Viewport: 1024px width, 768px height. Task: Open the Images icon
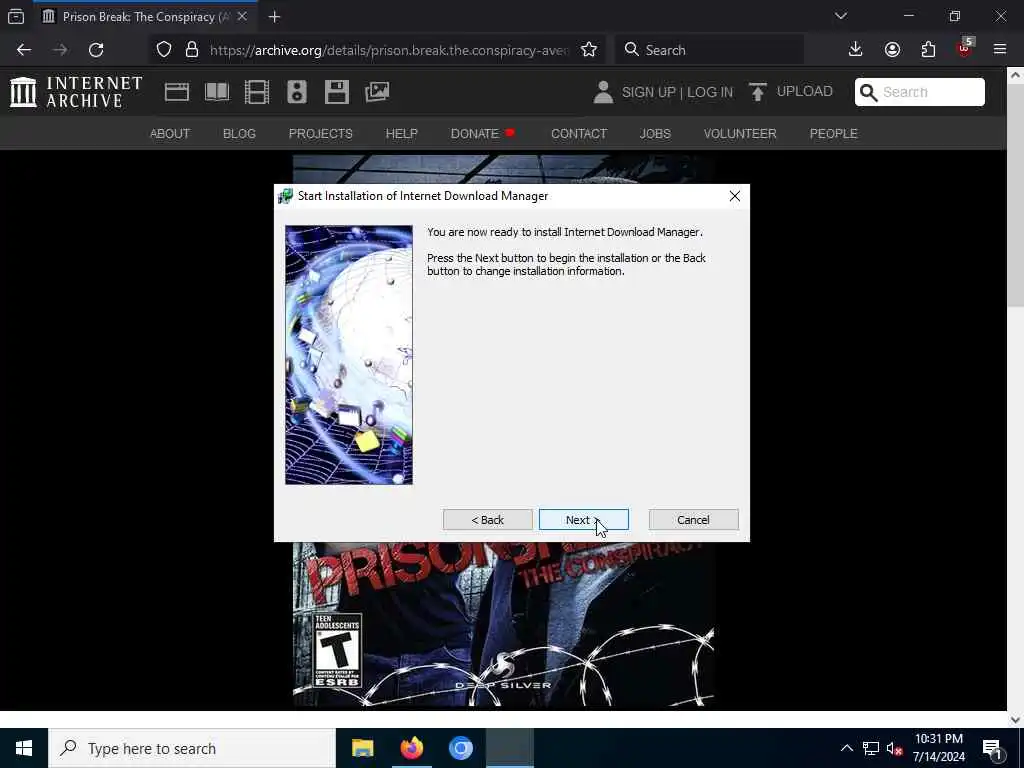tap(377, 92)
